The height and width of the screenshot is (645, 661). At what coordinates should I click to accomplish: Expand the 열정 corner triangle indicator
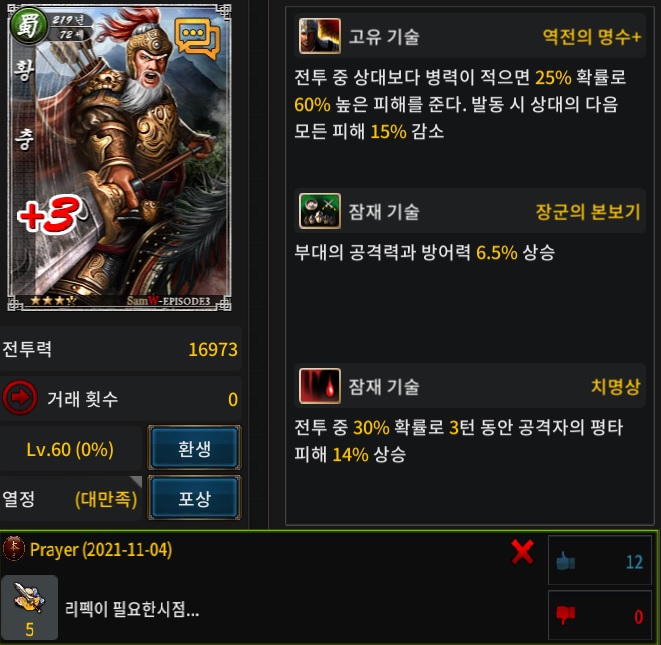136,481
